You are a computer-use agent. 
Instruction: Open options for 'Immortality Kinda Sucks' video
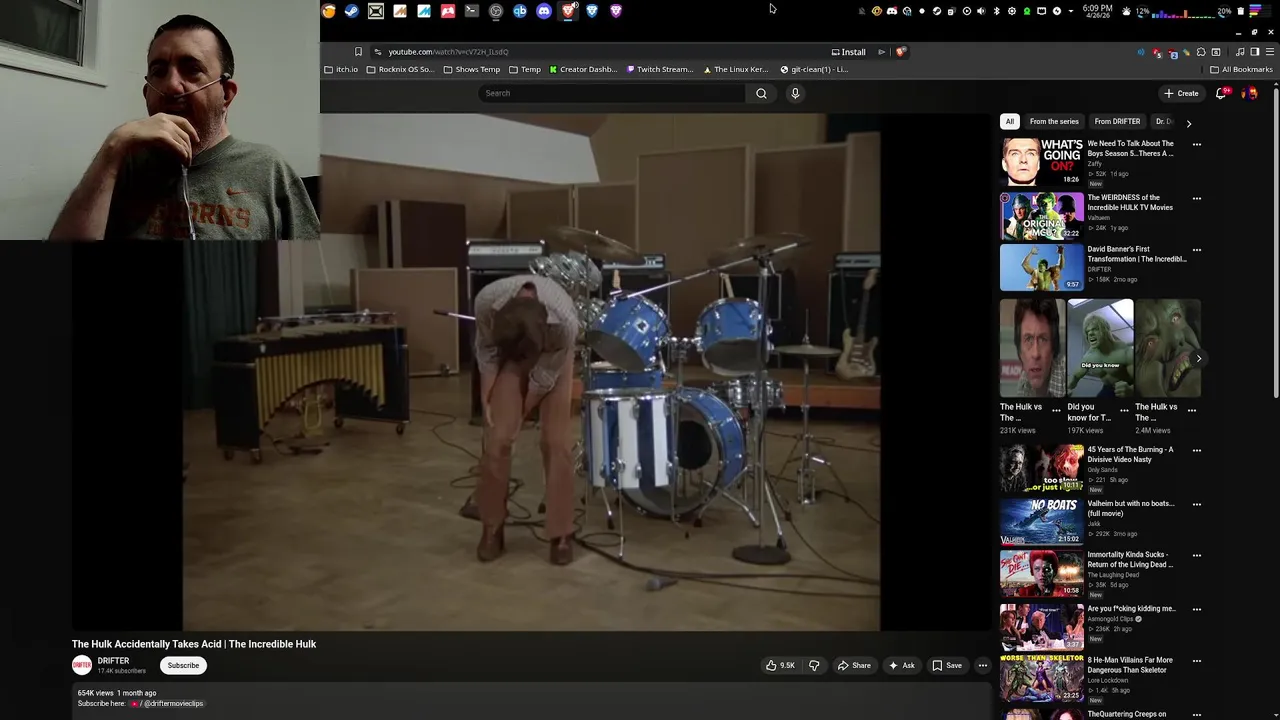[x=1196, y=555]
